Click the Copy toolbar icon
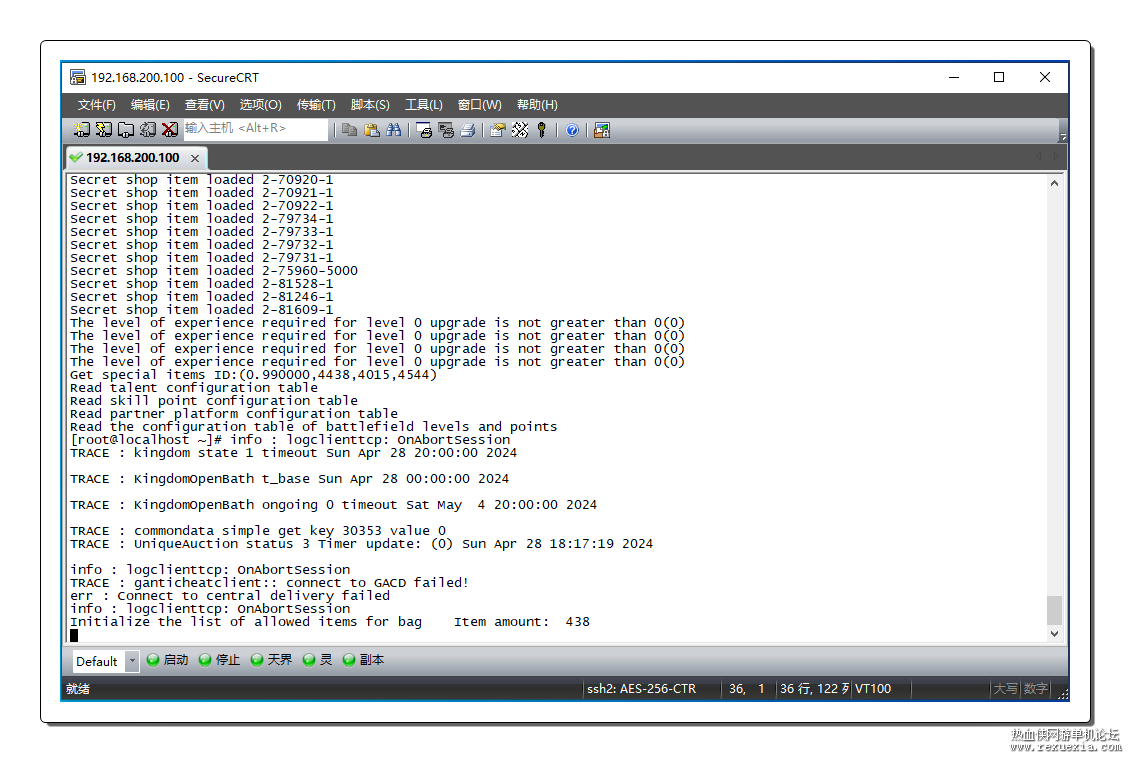The height and width of the screenshot is (762, 1130). 350,130
